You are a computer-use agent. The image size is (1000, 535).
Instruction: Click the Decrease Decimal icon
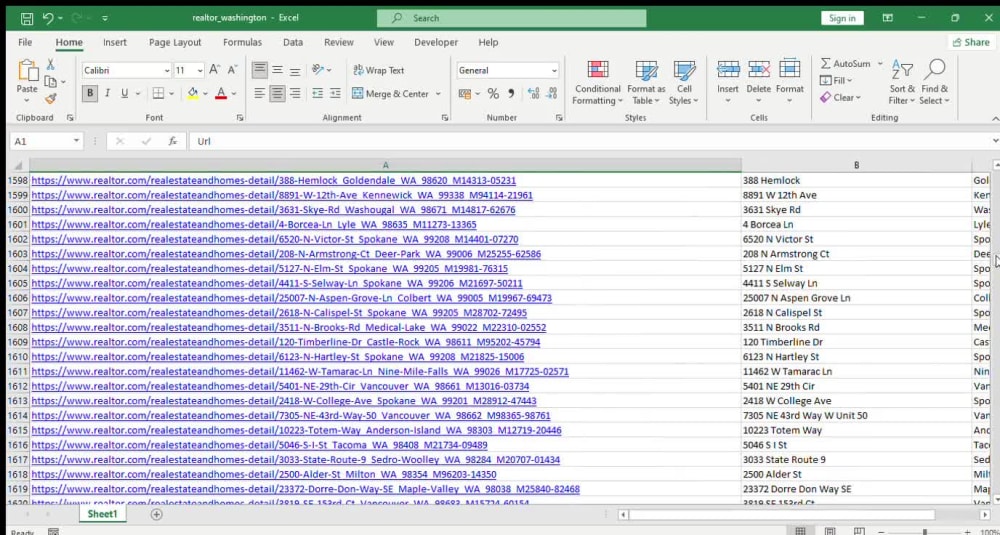552,94
